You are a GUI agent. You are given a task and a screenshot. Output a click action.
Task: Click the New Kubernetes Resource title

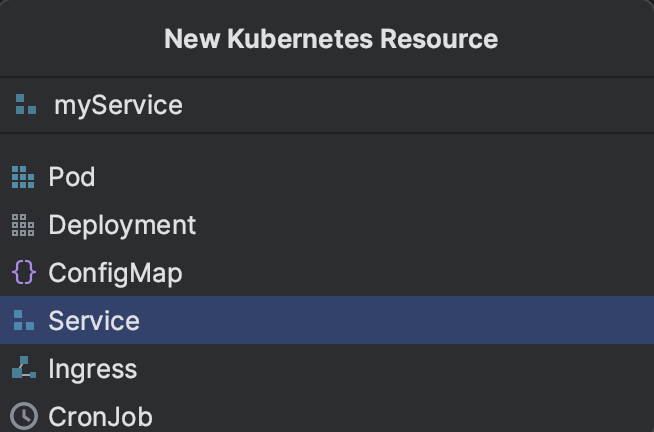330,39
